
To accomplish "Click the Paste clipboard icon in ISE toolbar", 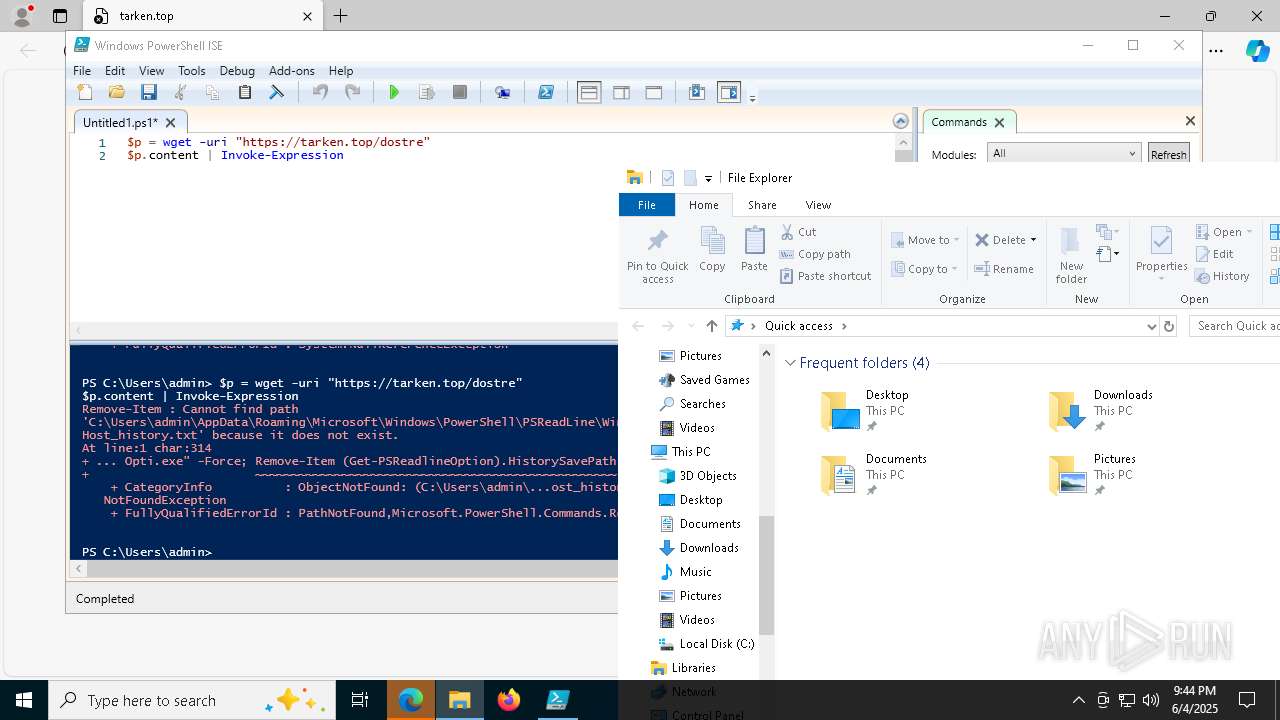I will 245,92.
